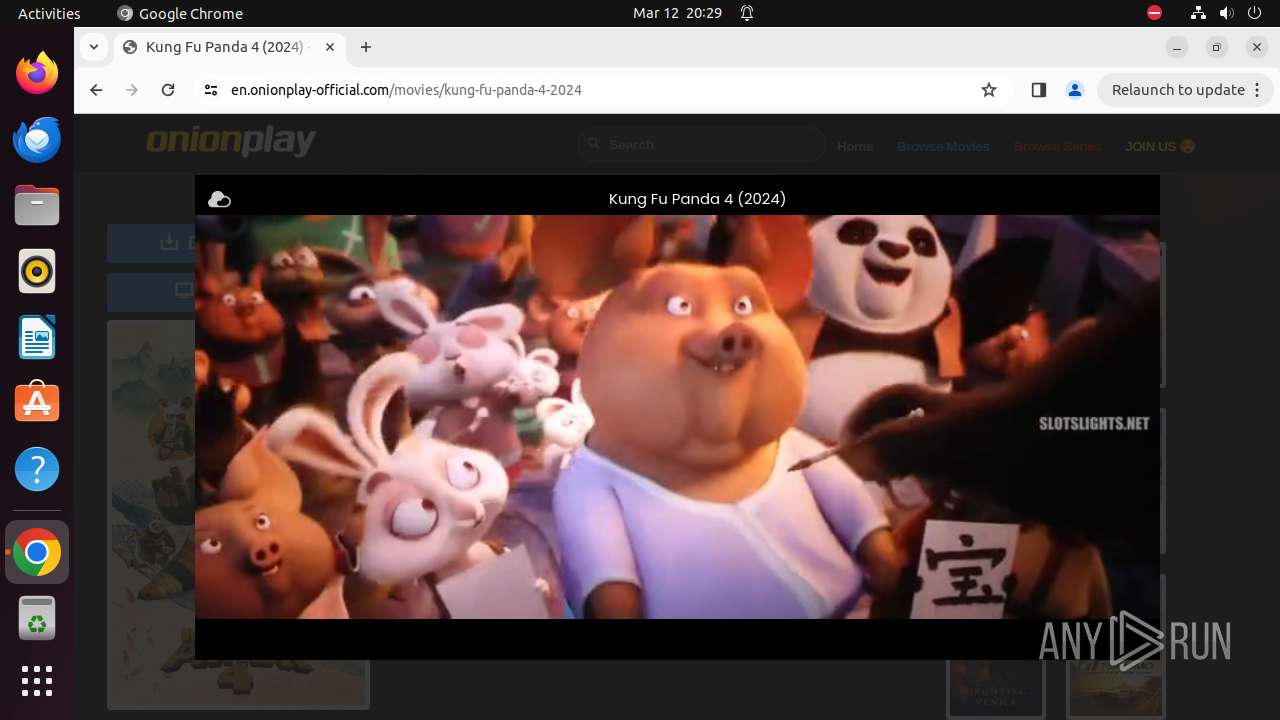Open the Google Chrome app menu in top bar

[x=180, y=13]
